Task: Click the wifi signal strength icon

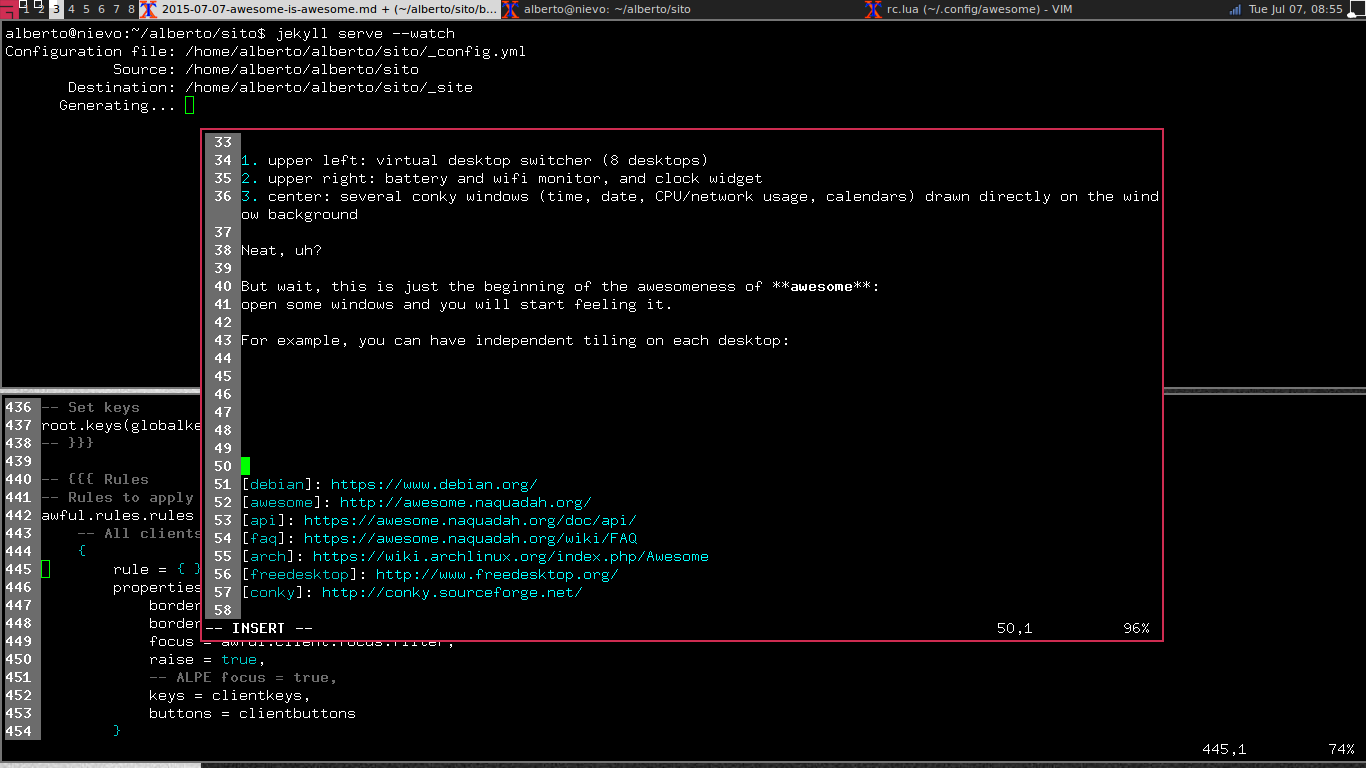Action: pos(1237,9)
